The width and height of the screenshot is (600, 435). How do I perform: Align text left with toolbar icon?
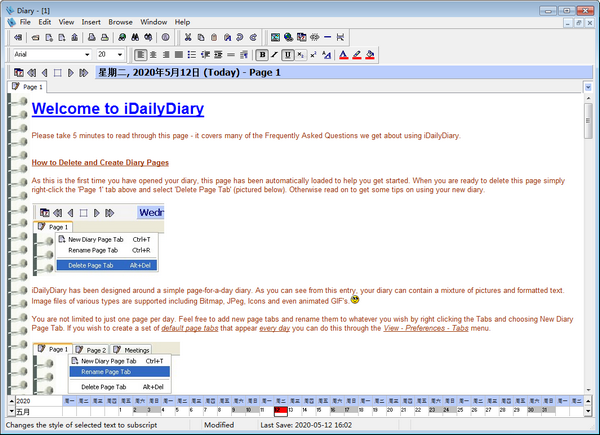(x=141, y=55)
